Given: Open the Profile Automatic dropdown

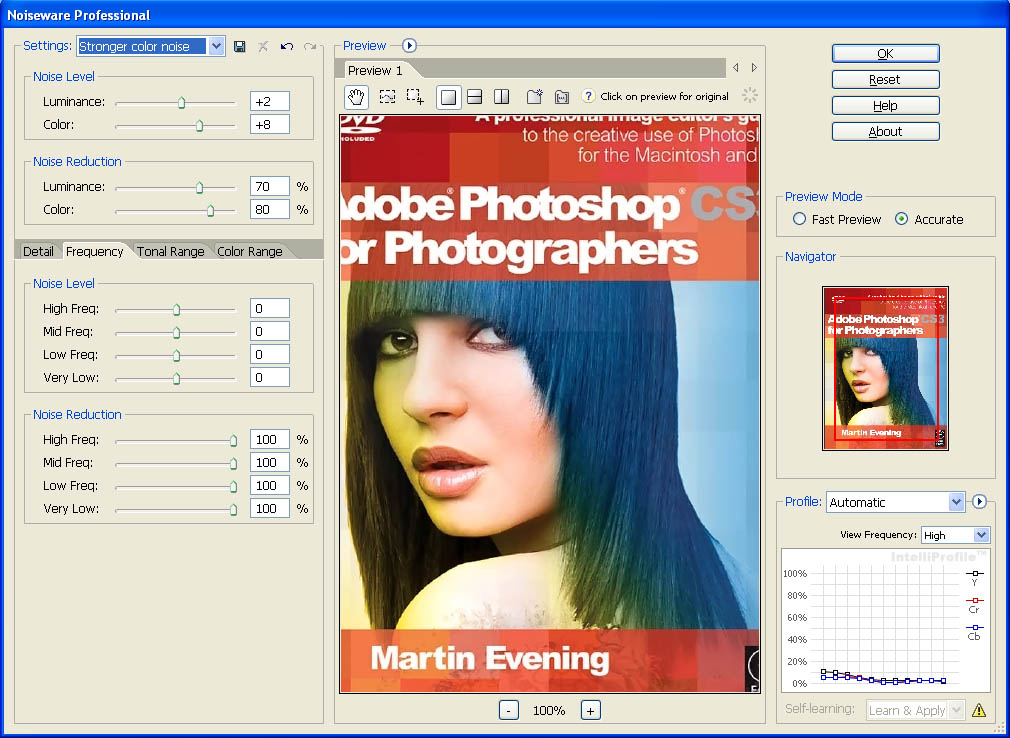Looking at the screenshot, I should (x=956, y=502).
